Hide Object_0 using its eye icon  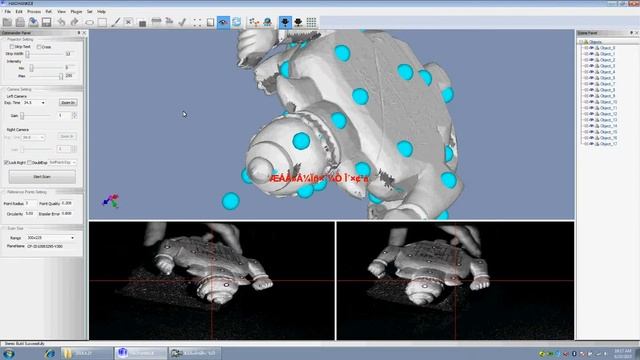[x=591, y=48]
